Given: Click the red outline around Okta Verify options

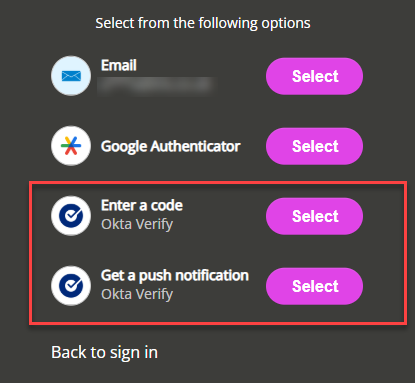Looking at the screenshot, I should point(218,182).
